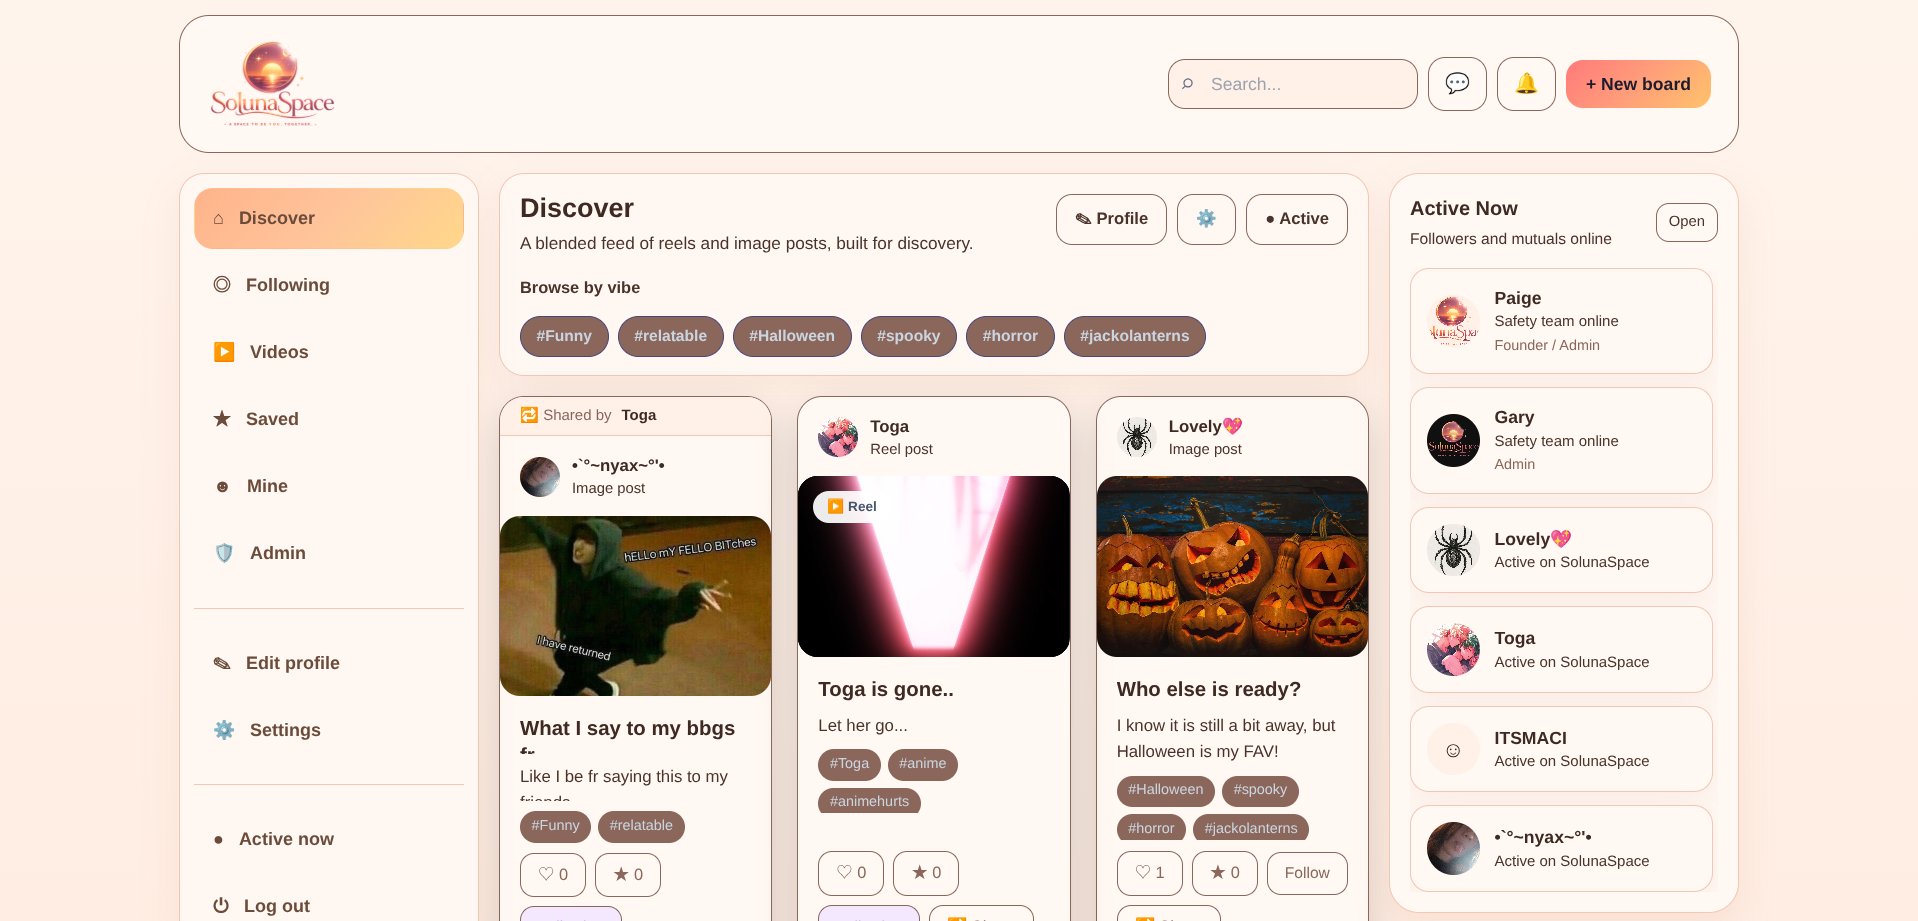Open Mine in the sidebar
The height and width of the screenshot is (921, 1918).
[329, 486]
